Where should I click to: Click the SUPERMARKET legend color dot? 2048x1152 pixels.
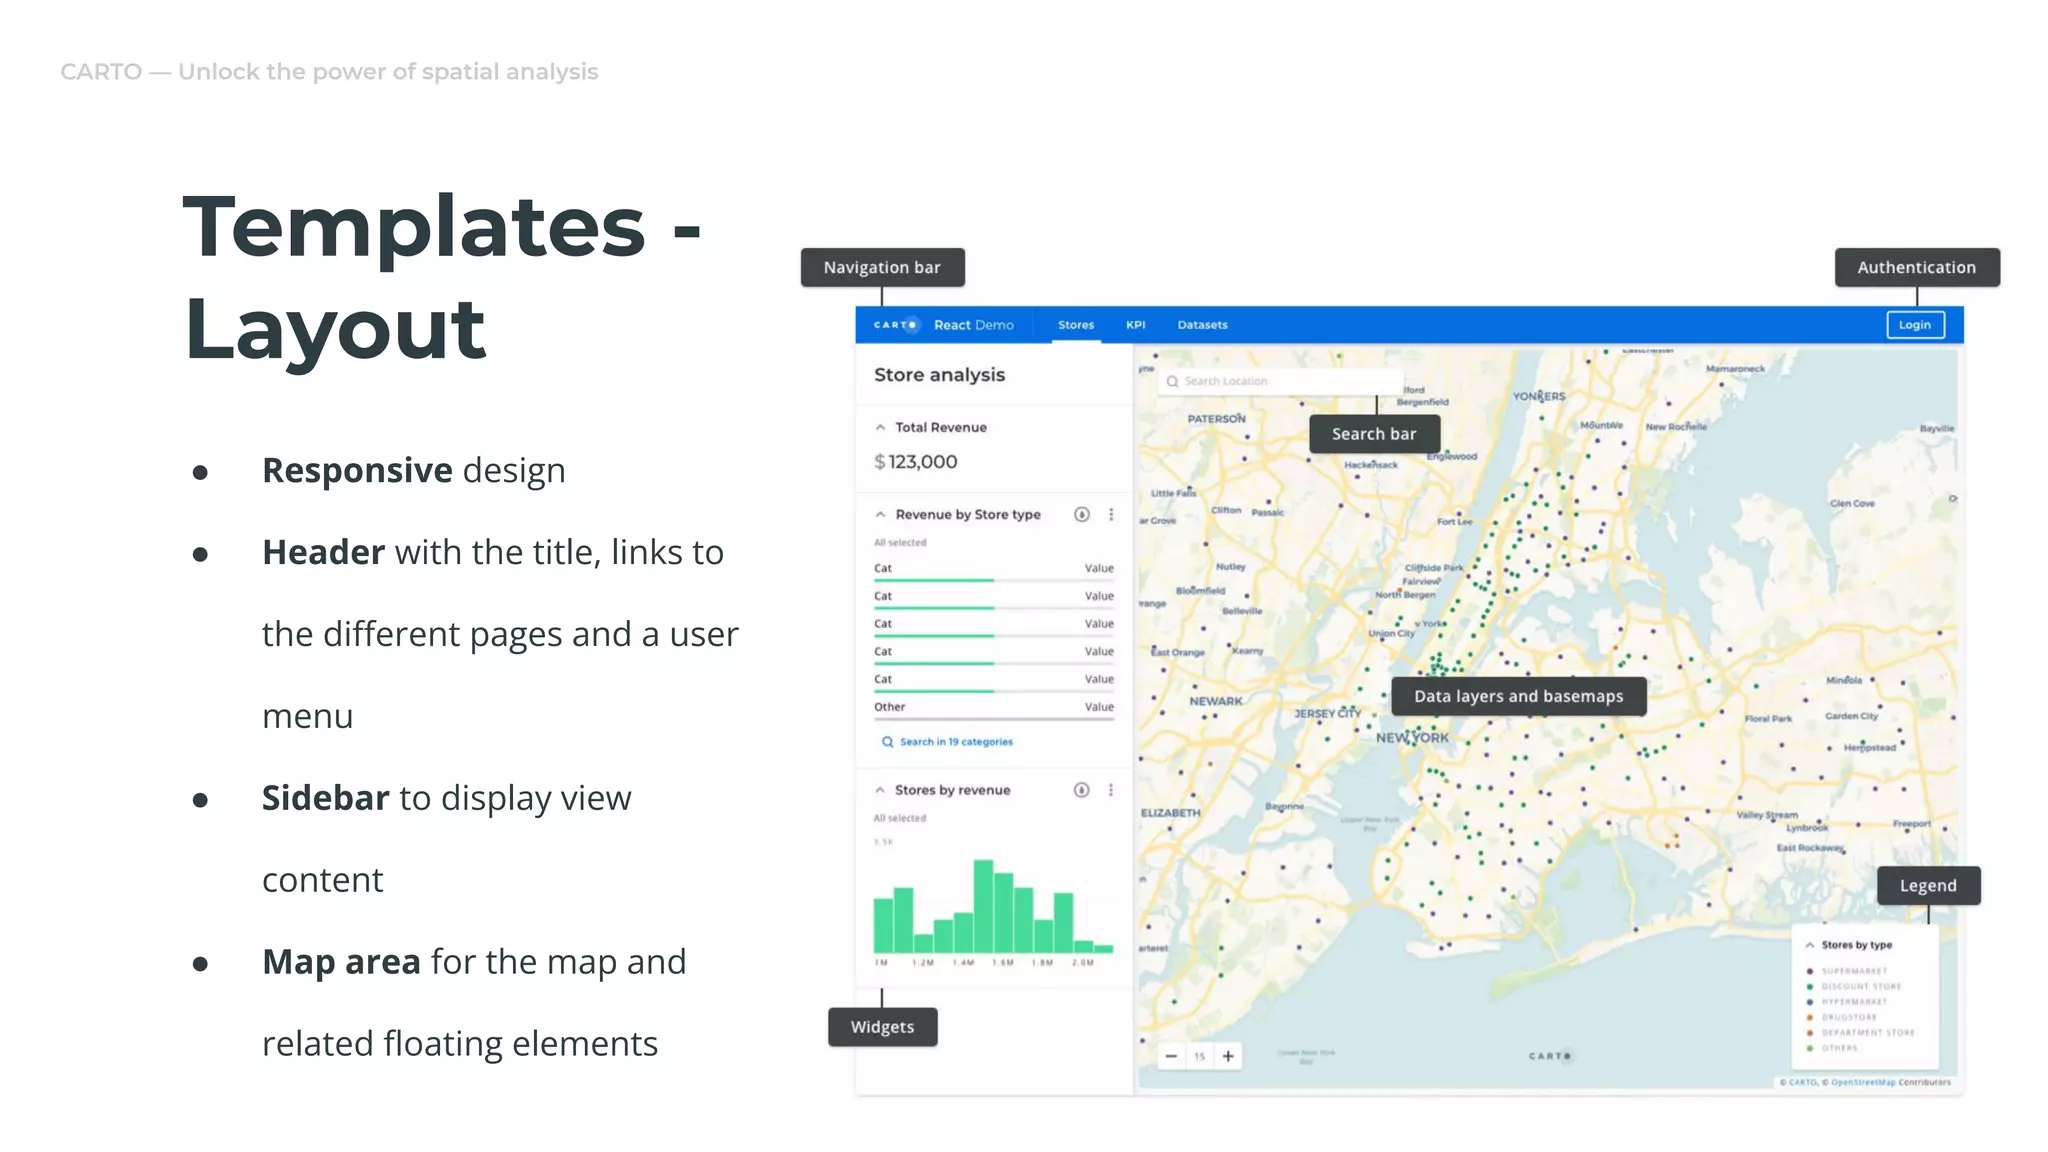pyautogui.click(x=1810, y=971)
